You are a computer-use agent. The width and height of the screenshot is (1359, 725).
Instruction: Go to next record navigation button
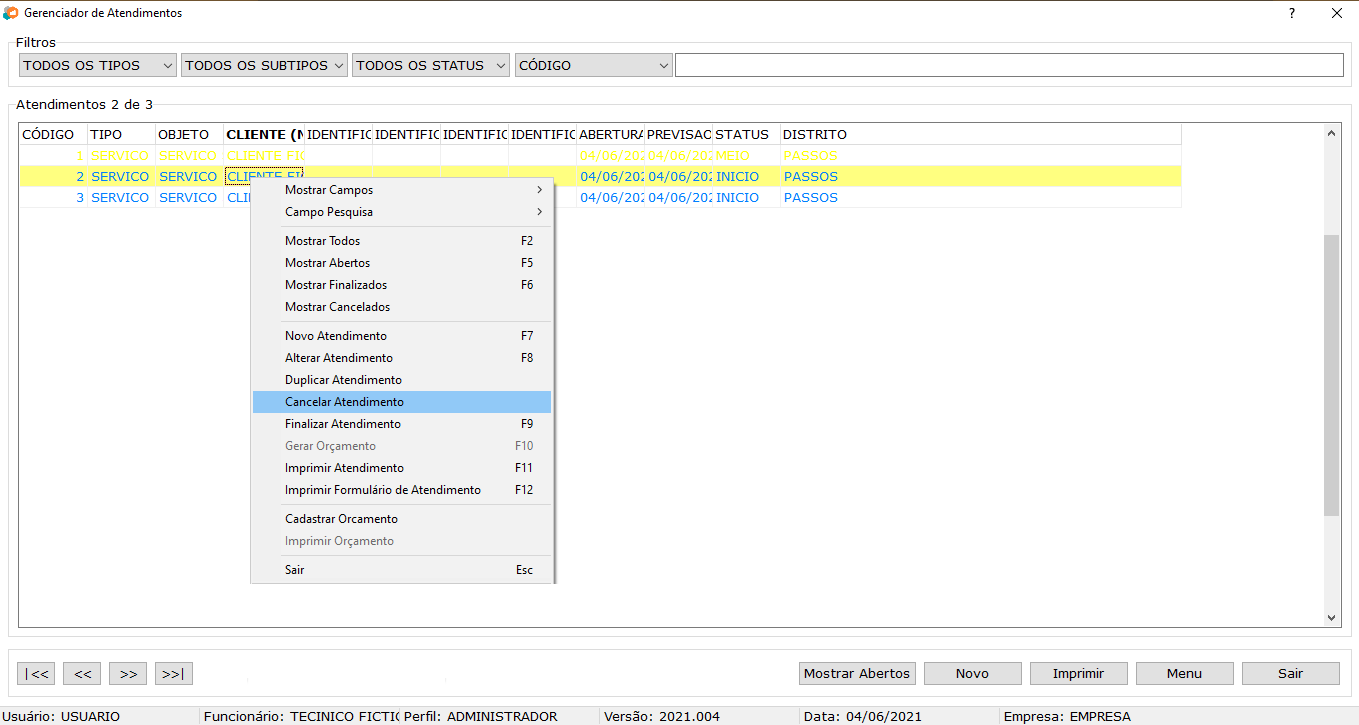tap(129, 674)
